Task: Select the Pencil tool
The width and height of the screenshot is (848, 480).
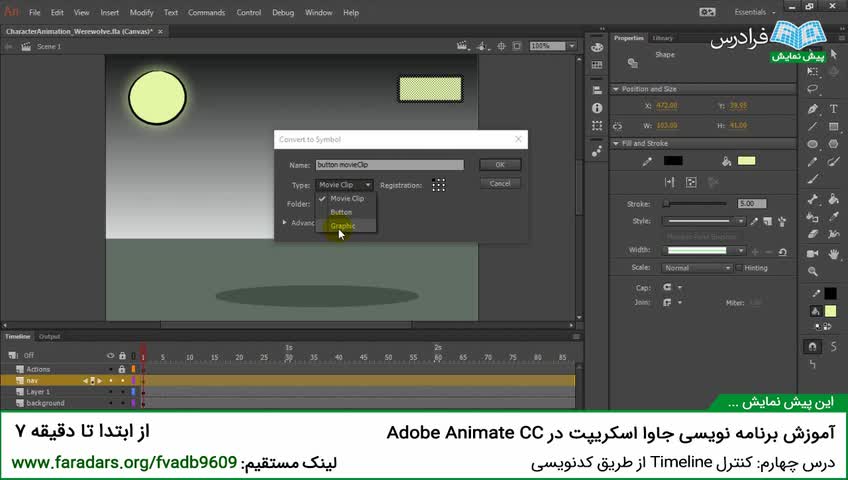Action: tap(812, 162)
